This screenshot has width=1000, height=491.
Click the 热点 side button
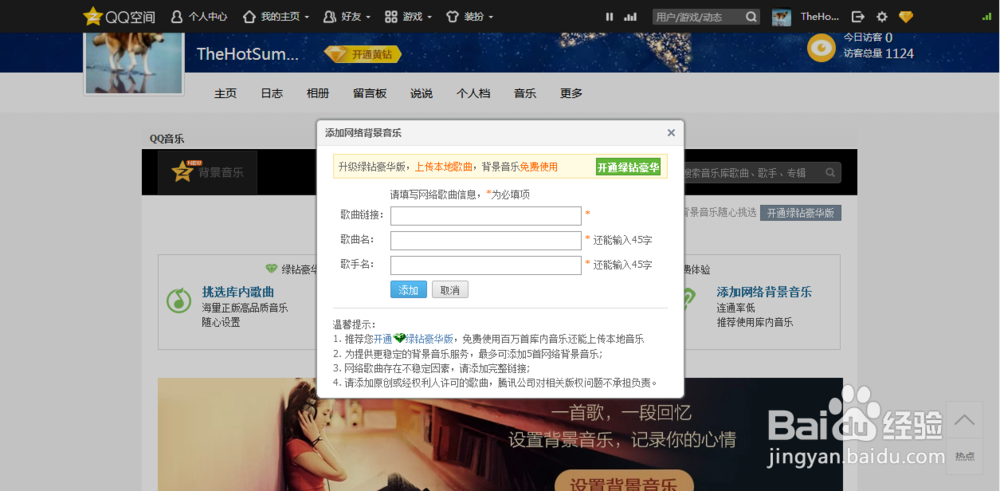964,457
